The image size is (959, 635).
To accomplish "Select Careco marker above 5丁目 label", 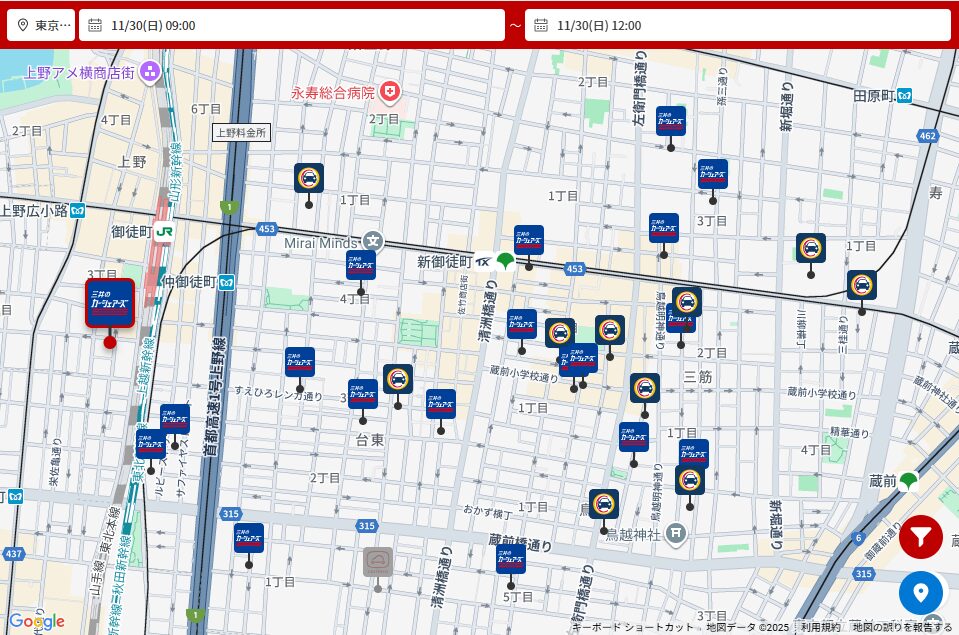I will [x=511, y=559].
